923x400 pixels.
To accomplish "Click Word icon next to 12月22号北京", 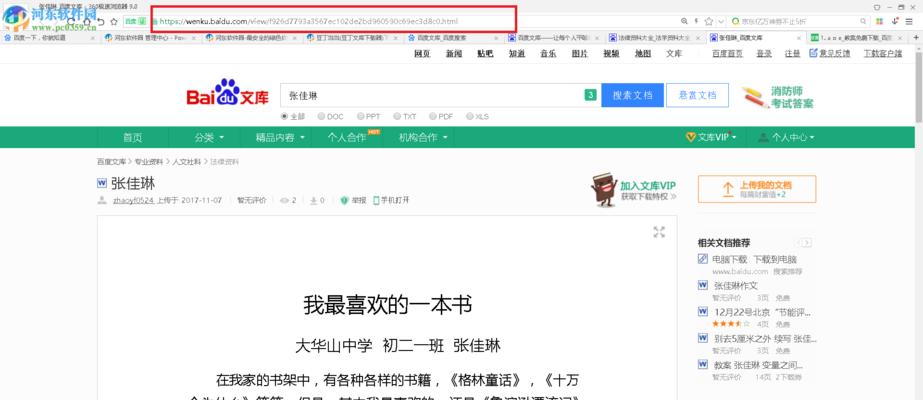I will [703, 312].
